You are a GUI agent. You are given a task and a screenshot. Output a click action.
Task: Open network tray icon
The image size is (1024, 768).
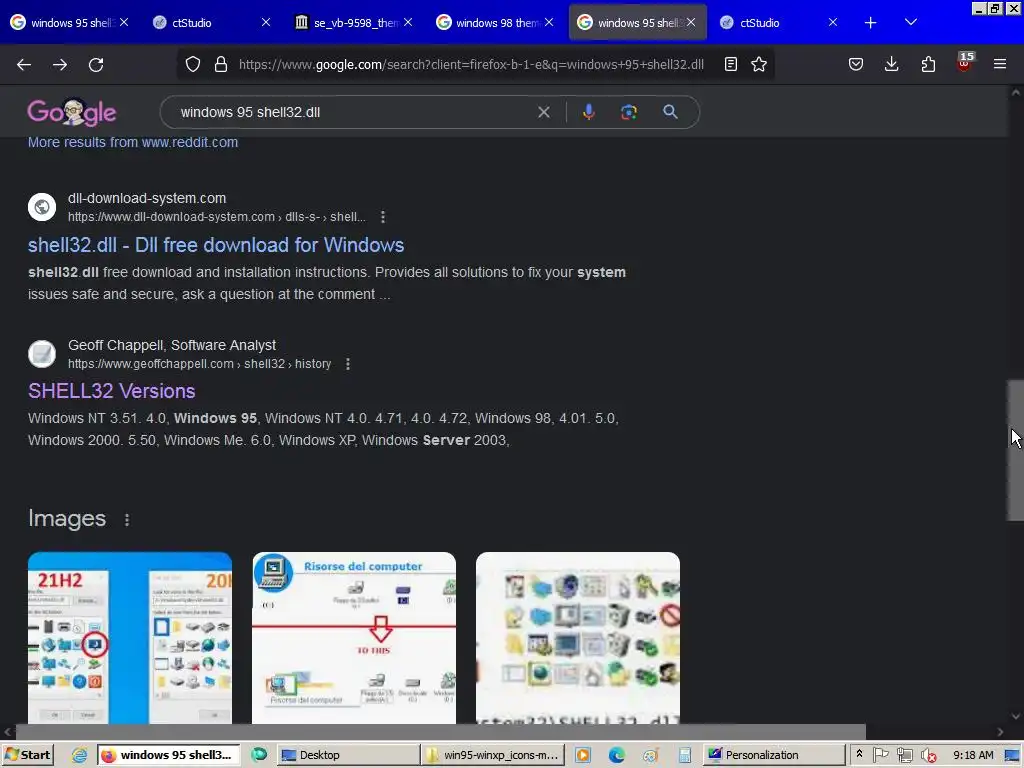904,755
